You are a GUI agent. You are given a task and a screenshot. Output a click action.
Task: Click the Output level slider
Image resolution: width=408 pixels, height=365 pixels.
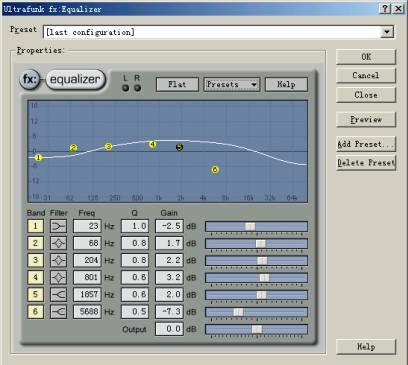(256, 329)
